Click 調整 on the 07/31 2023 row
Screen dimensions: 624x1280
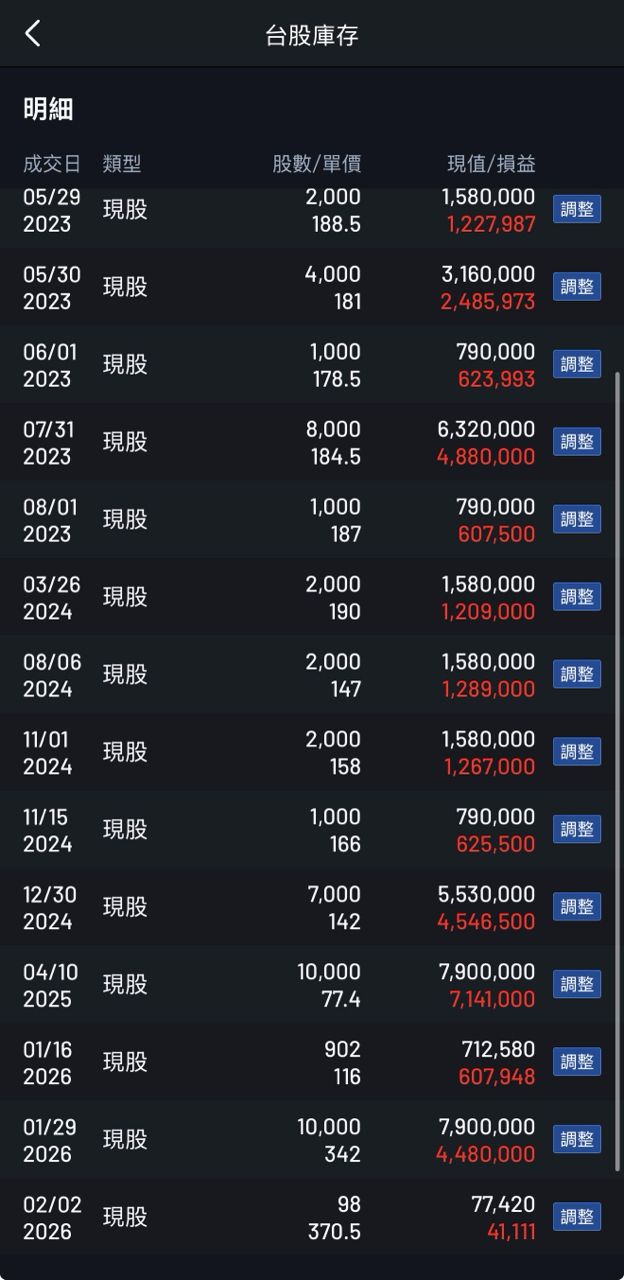[577, 442]
